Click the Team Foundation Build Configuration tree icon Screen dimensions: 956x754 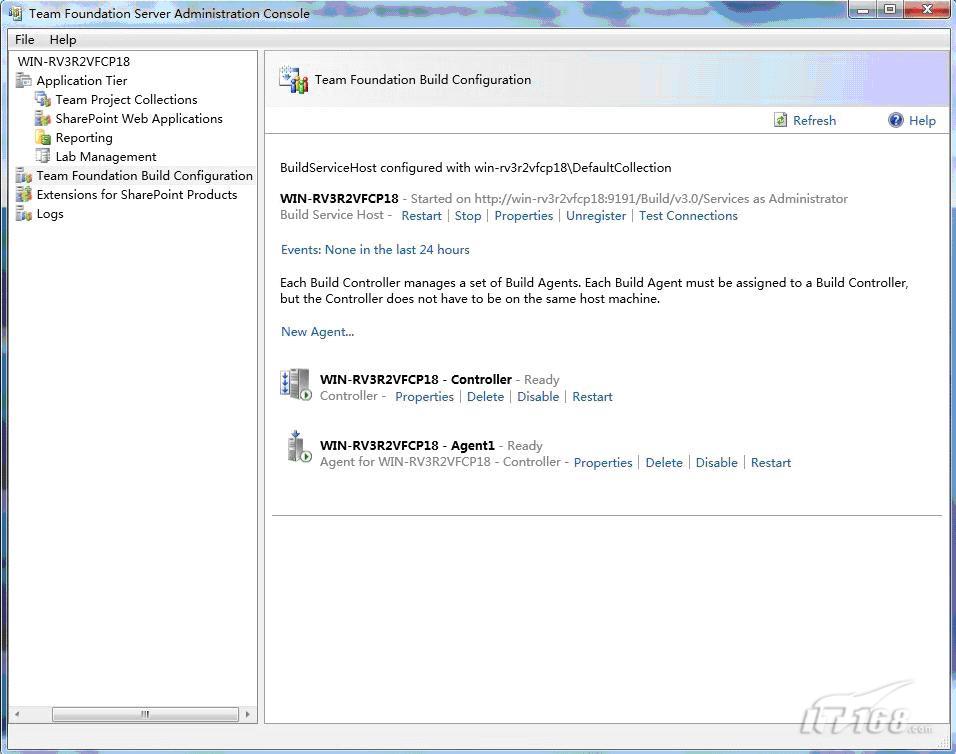[x=23, y=176]
